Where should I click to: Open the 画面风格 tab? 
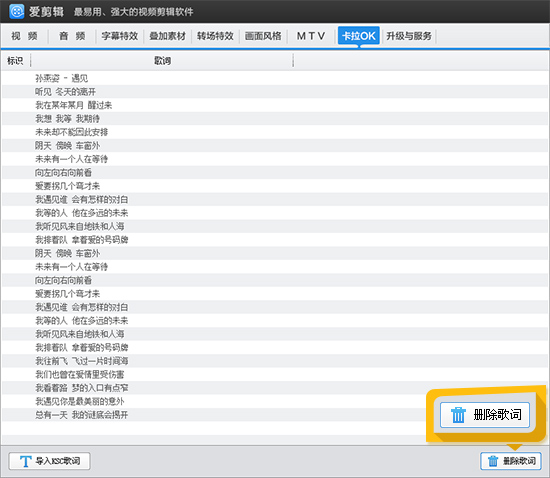pos(263,36)
